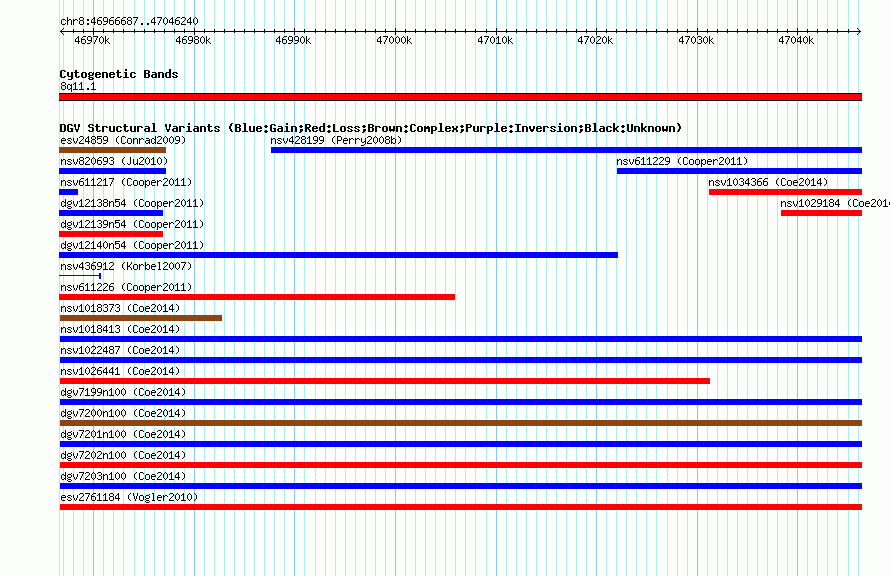Click the red 8q11.1 cytogenetic band bar
This screenshot has width=890, height=576.
pos(460,97)
